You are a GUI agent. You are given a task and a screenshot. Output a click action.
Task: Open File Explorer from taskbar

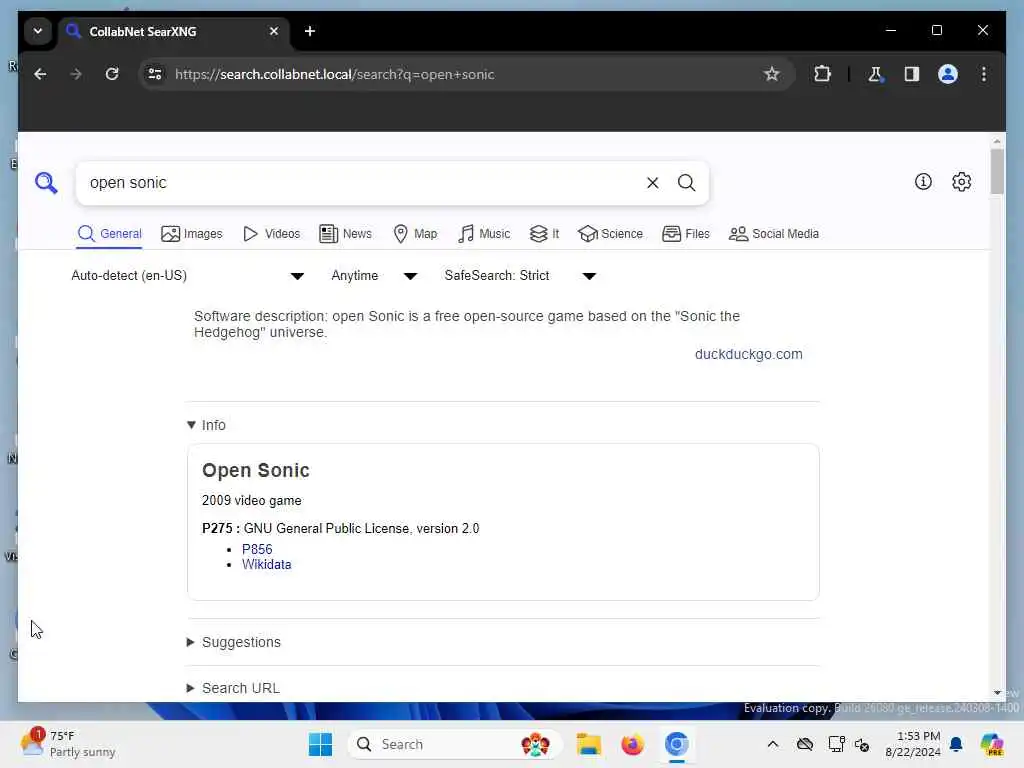click(x=588, y=744)
